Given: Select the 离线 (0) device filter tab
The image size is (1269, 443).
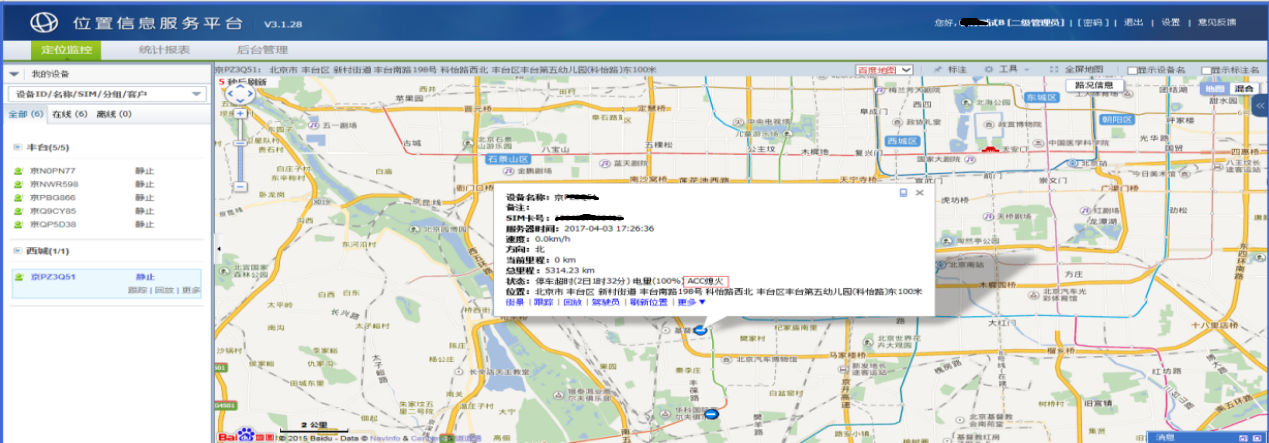Looking at the screenshot, I should [x=113, y=114].
